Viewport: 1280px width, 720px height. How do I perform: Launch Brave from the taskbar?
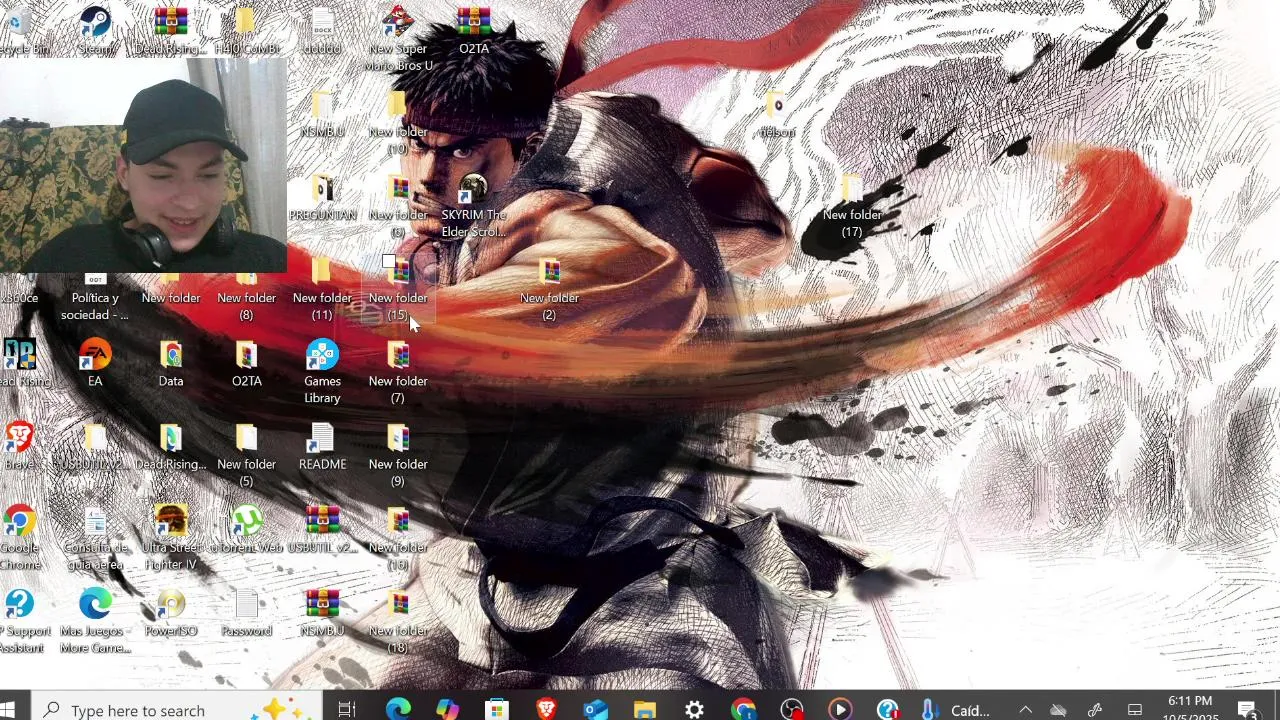coord(546,709)
